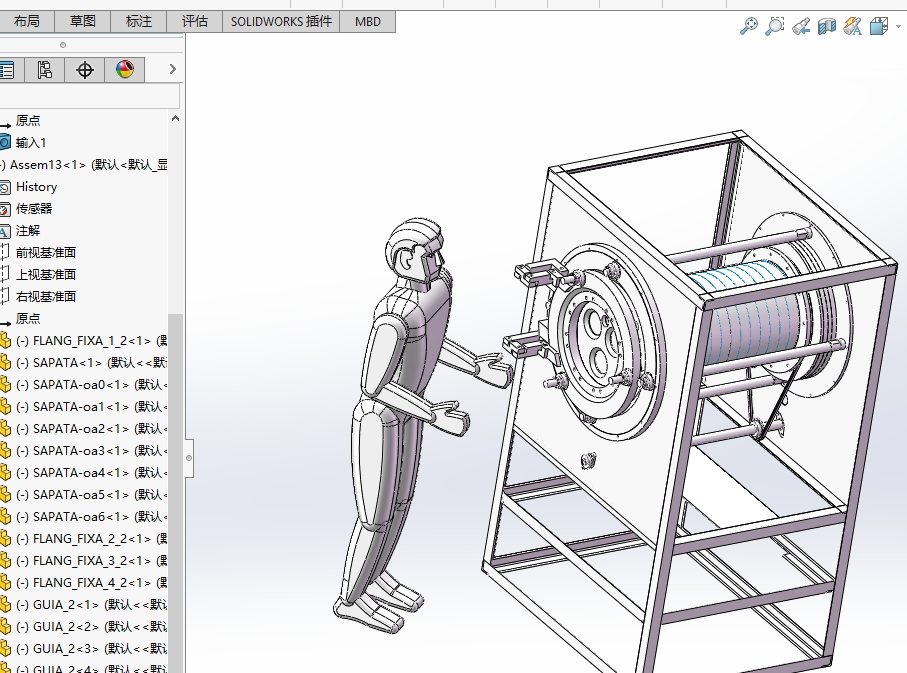Select the History item in feature tree

click(36, 187)
